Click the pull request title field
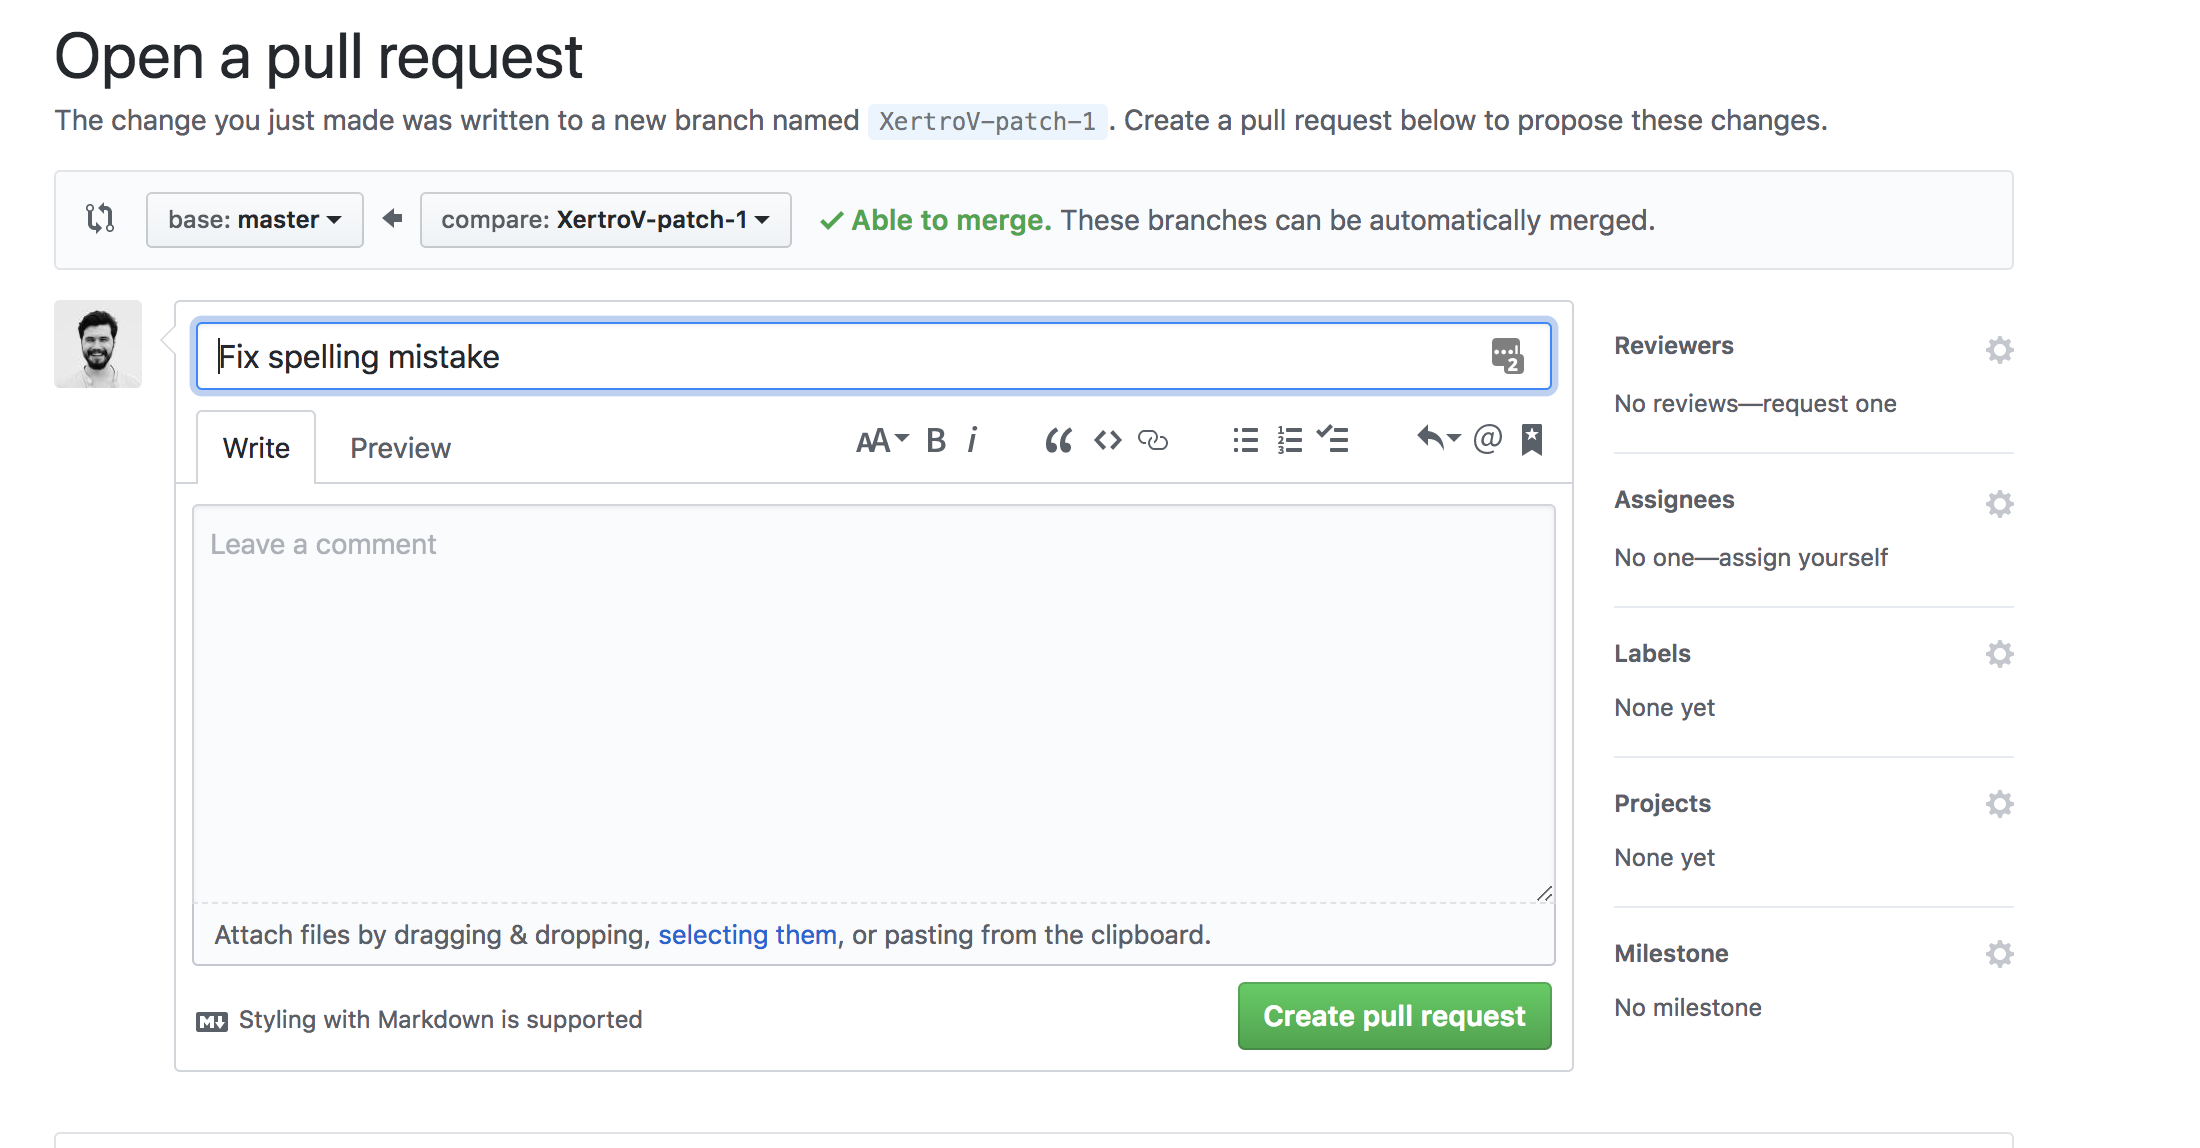 click(874, 356)
